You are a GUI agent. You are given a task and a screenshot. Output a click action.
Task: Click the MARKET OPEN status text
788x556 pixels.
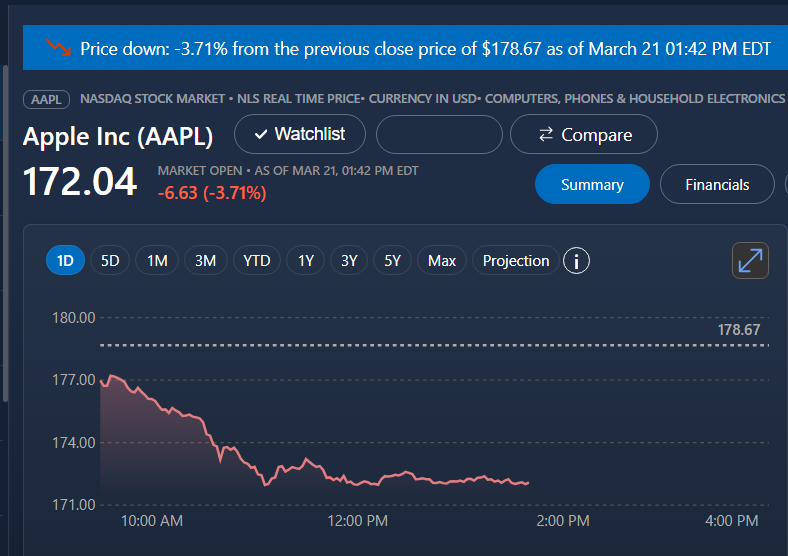pos(200,170)
